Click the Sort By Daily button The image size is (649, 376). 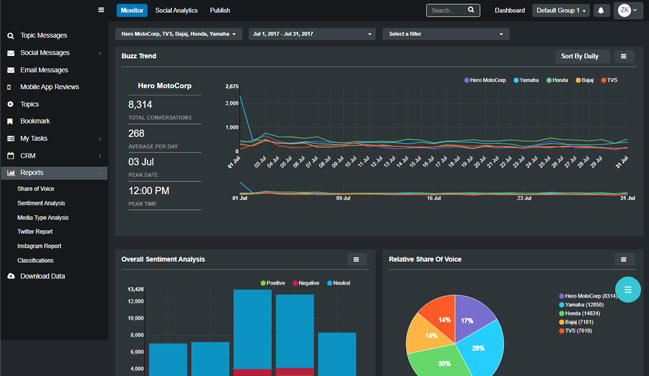[579, 56]
